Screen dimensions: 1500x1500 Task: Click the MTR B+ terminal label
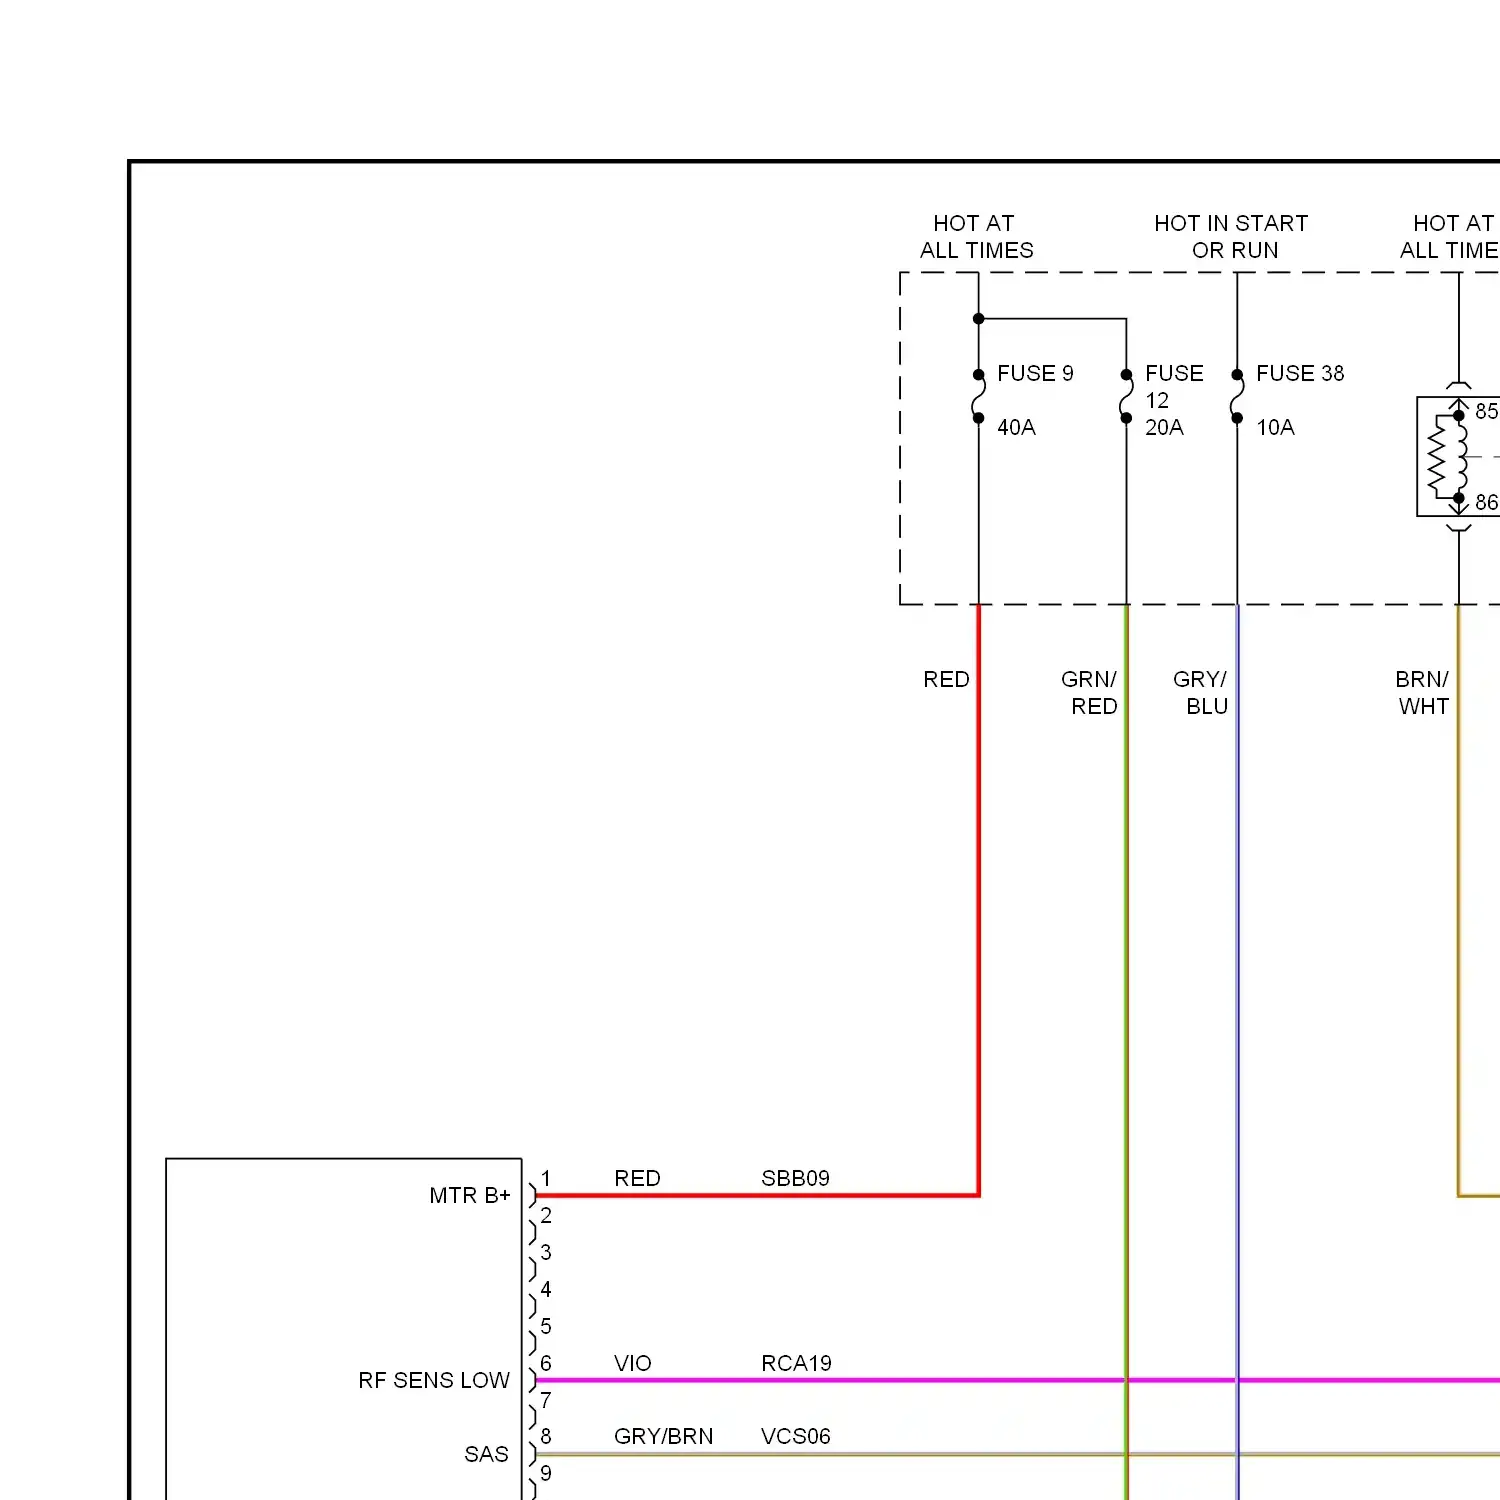point(470,1195)
